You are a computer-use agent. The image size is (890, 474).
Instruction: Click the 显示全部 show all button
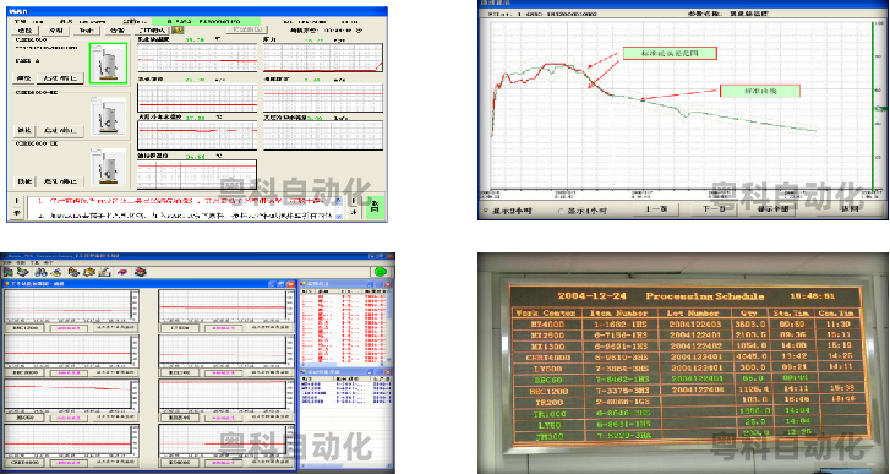[775, 211]
